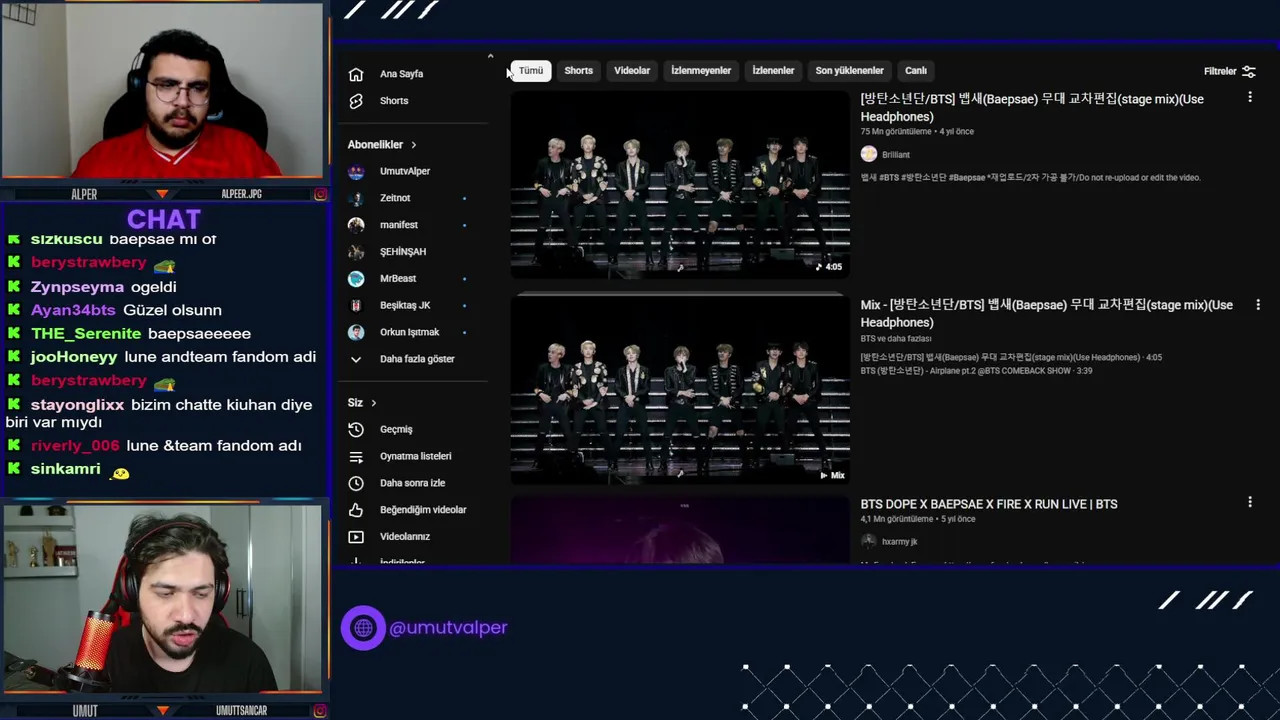Screen dimensions: 1280x720
Task: Select the Shorts filter chip
Action: tap(579, 71)
